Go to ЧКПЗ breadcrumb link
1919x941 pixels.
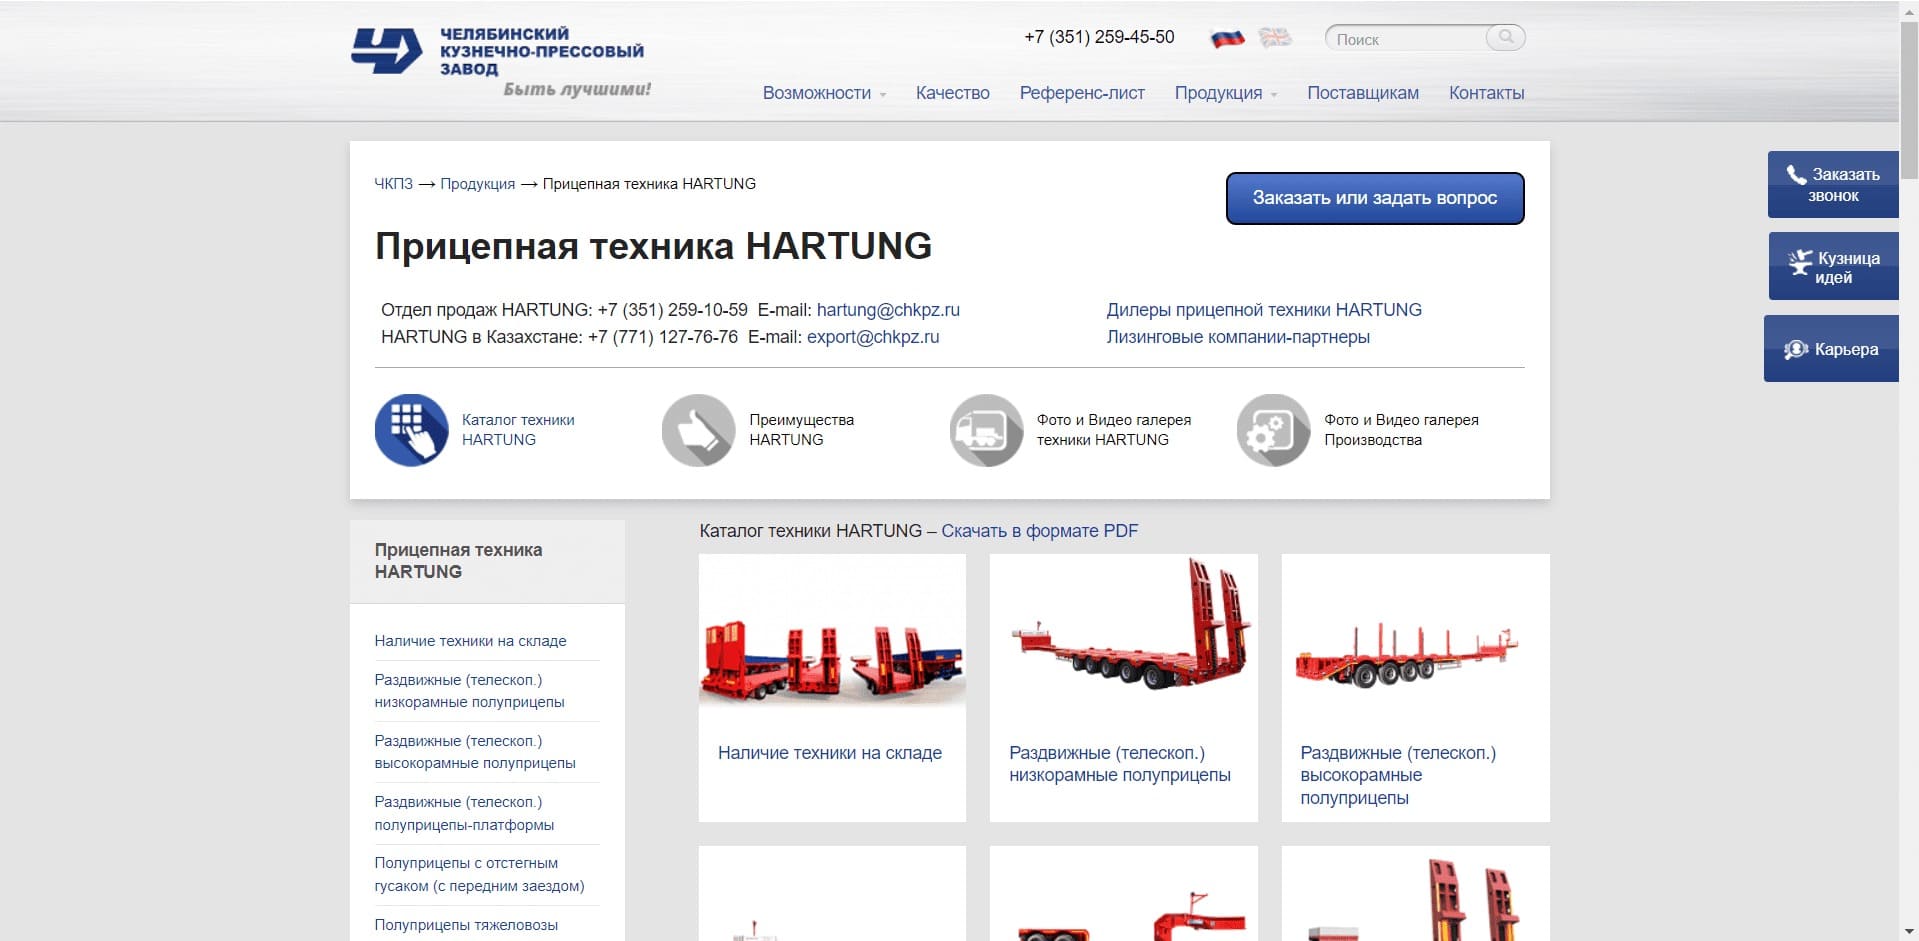393,184
